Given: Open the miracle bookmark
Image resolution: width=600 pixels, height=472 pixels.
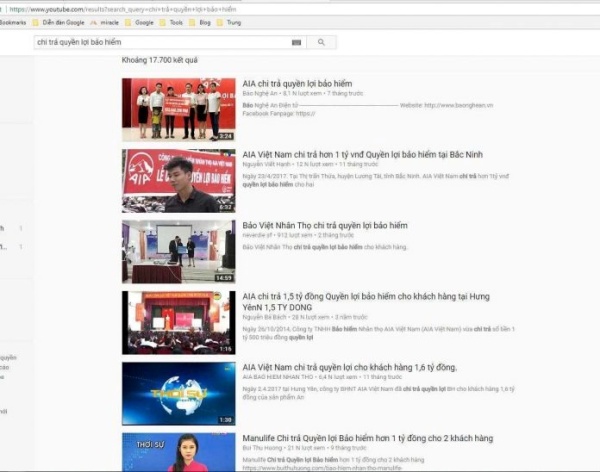Looking at the screenshot, I should click(105, 23).
